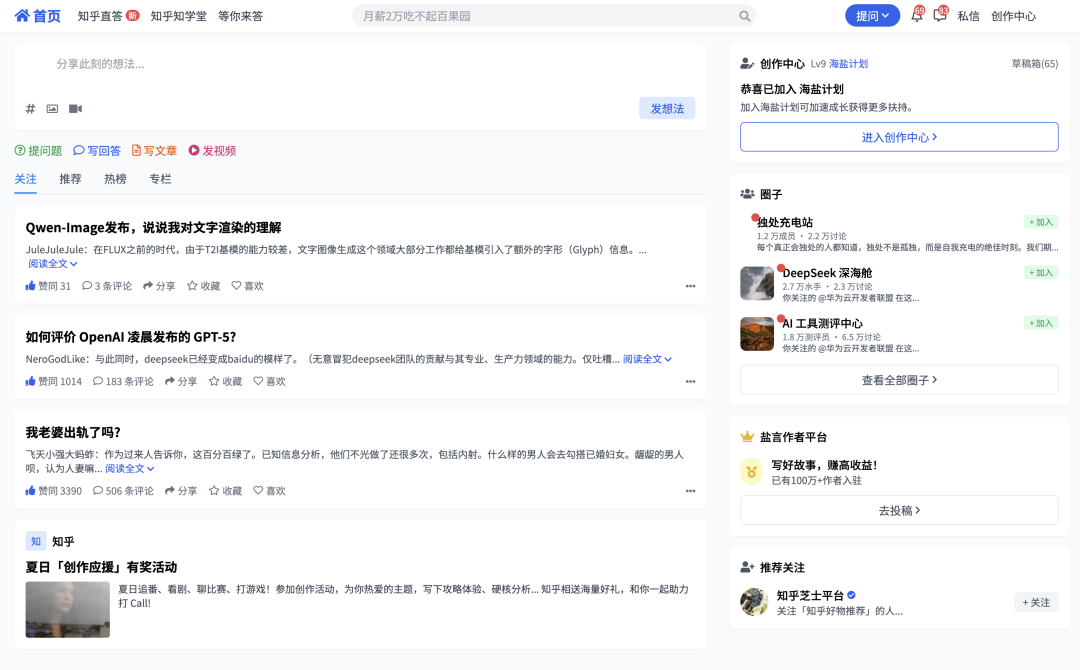
Task: Follow 知乎芝士平台 with the 关注 toggle
Action: (x=1037, y=602)
